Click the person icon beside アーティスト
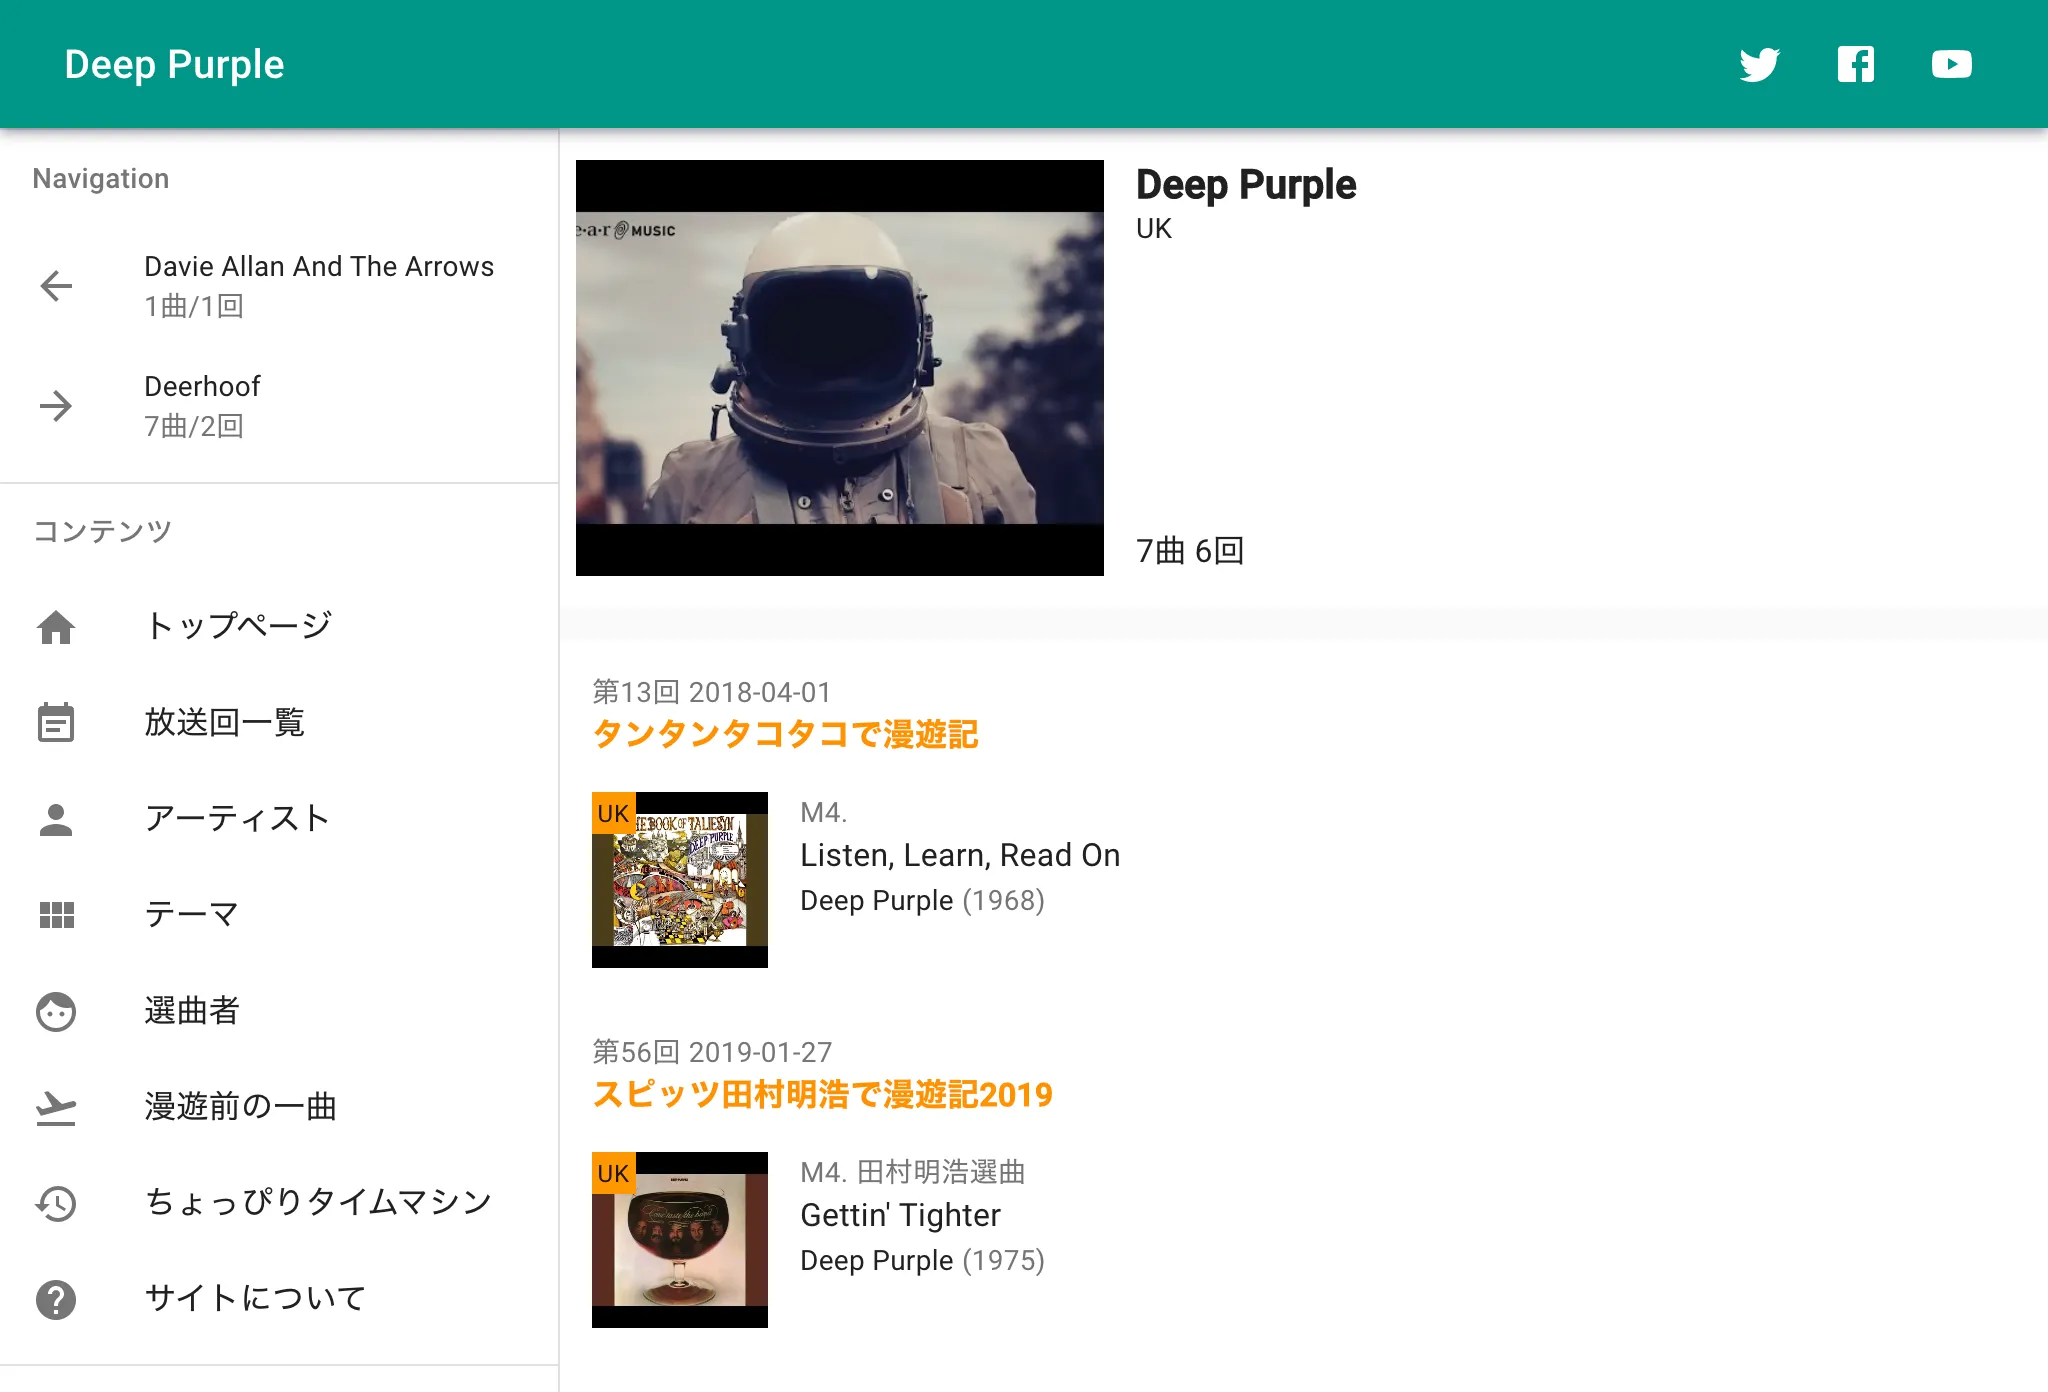 tap(56, 819)
